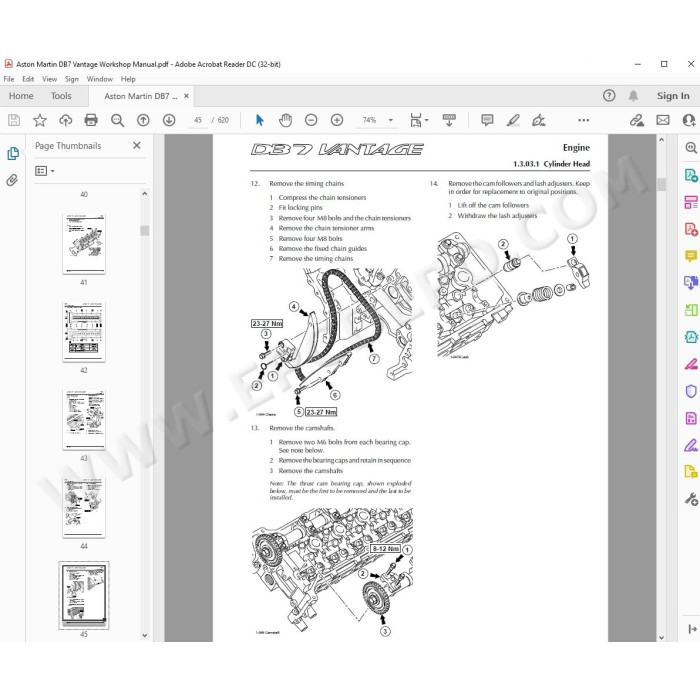Click the zoom percentage field
This screenshot has height=700, width=700.
click(x=370, y=120)
